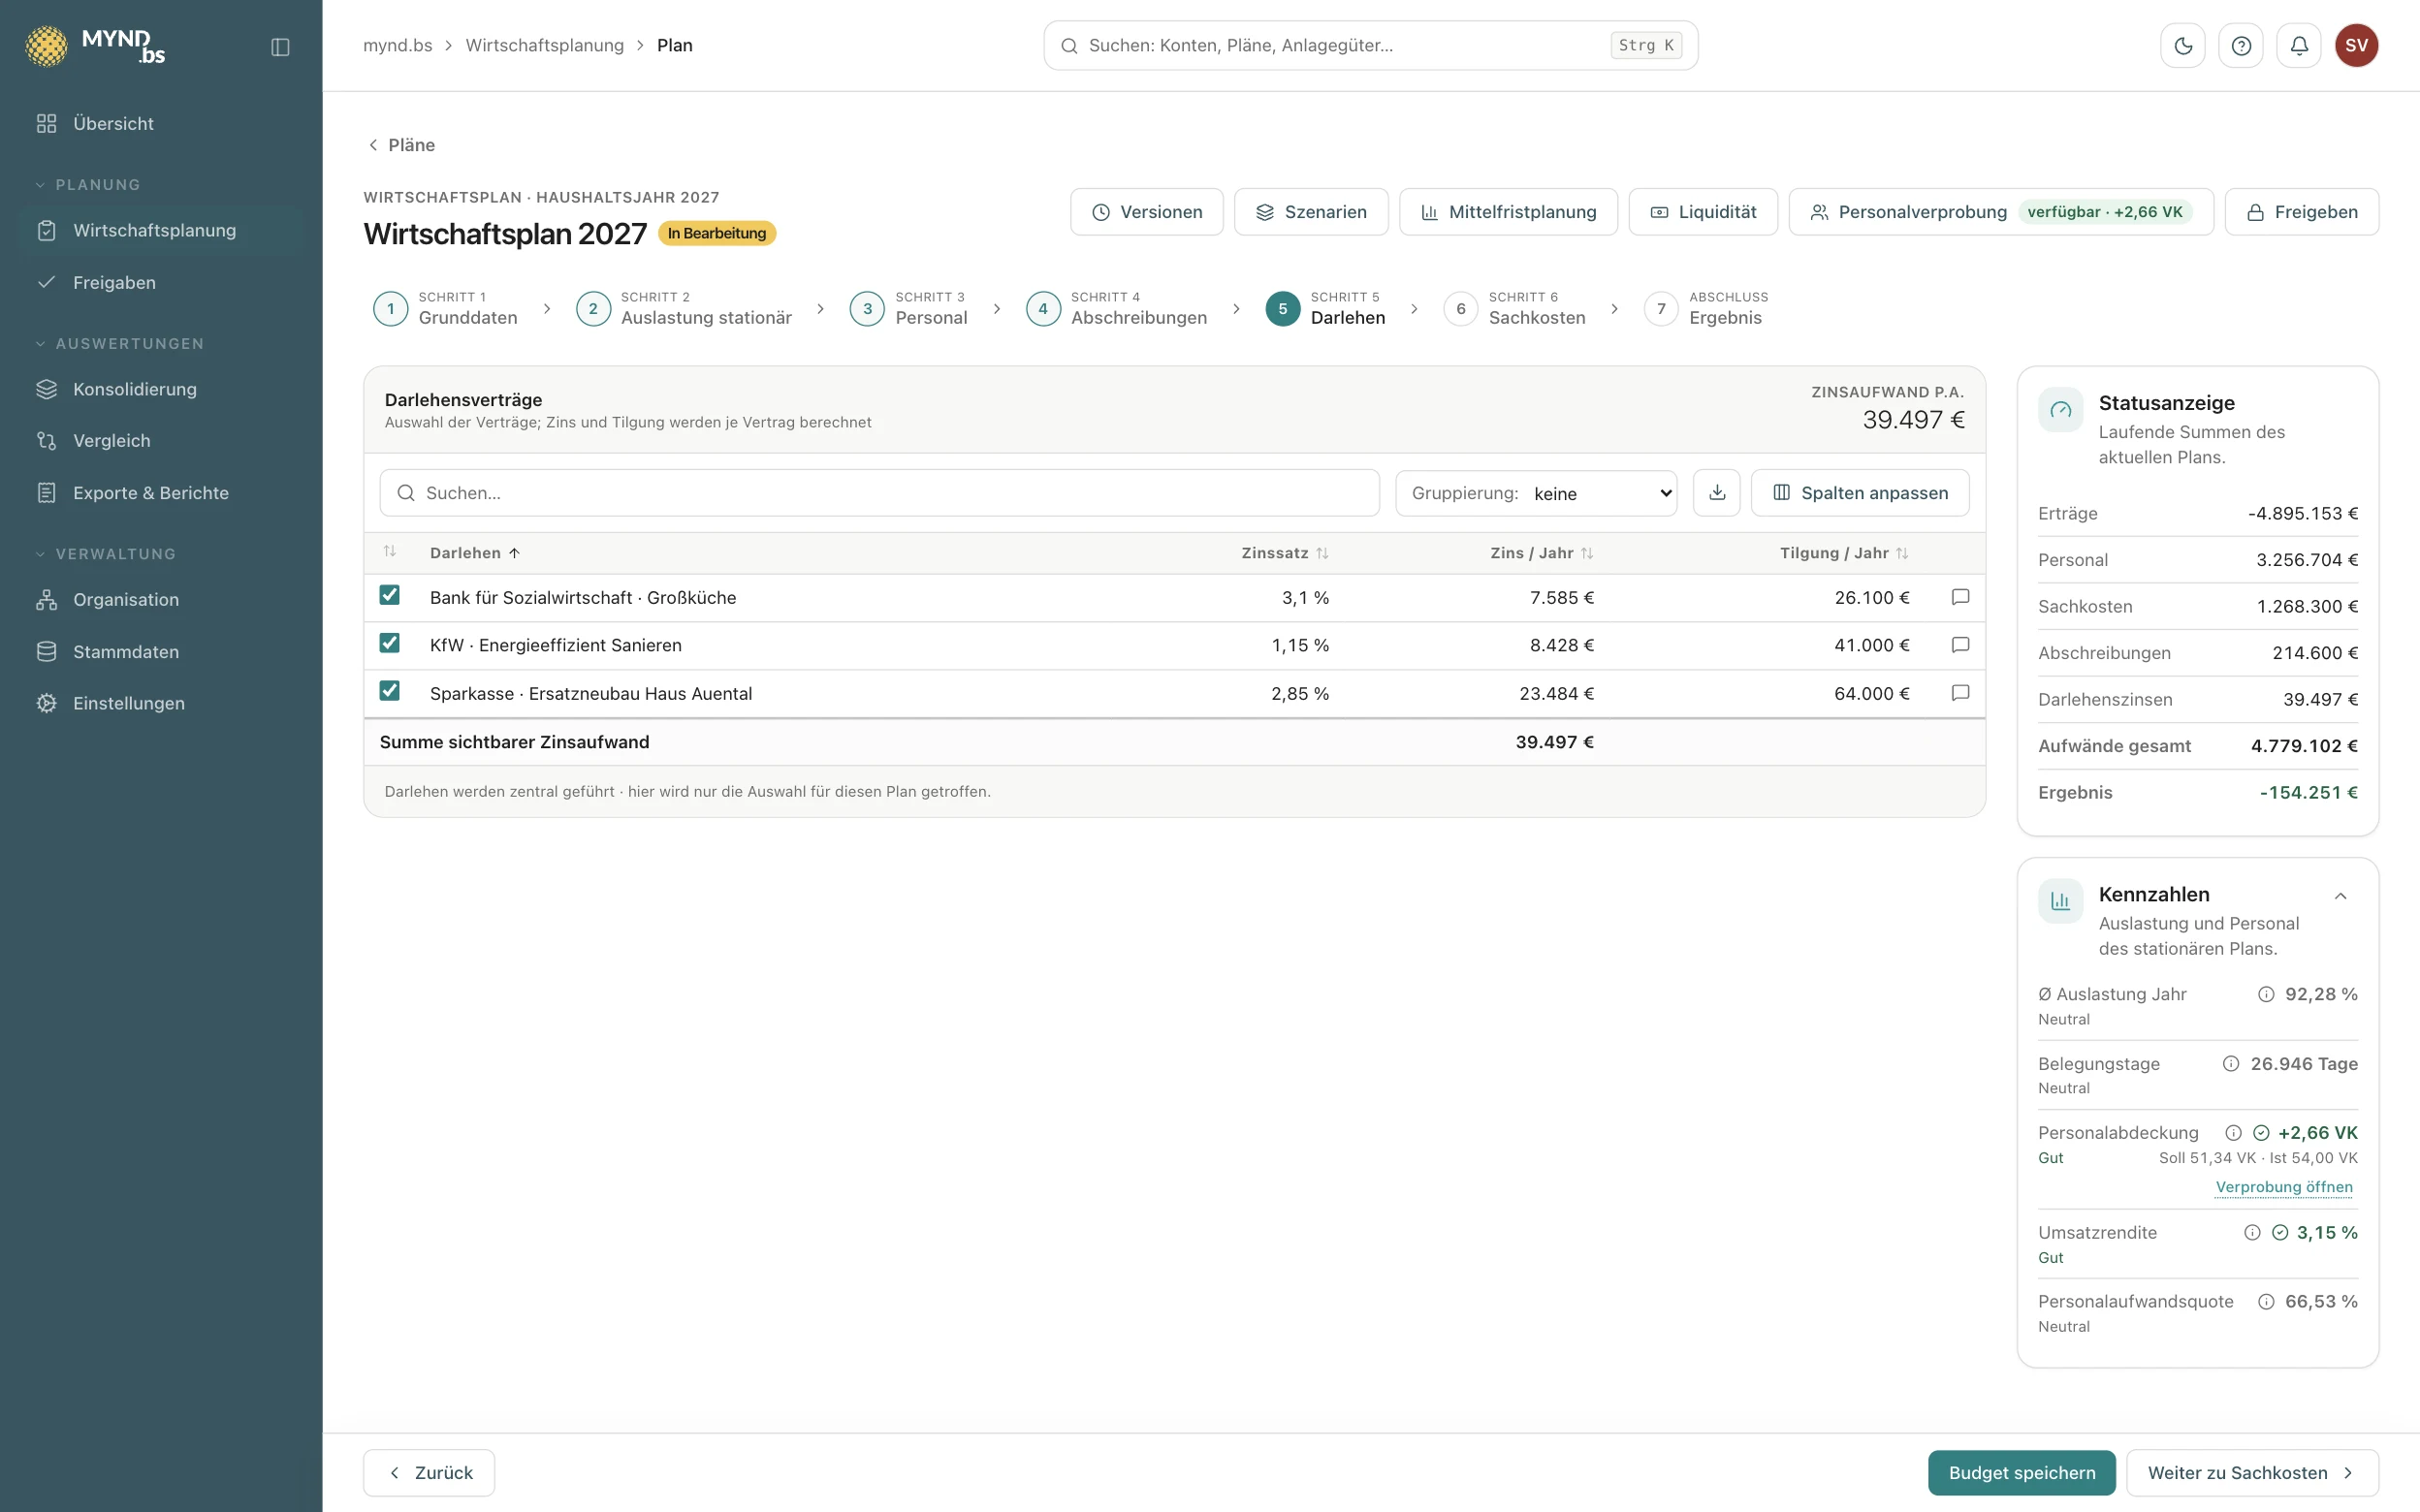Uncheck Bank für Sozialwirtschaft Großküche loan

coord(390,595)
